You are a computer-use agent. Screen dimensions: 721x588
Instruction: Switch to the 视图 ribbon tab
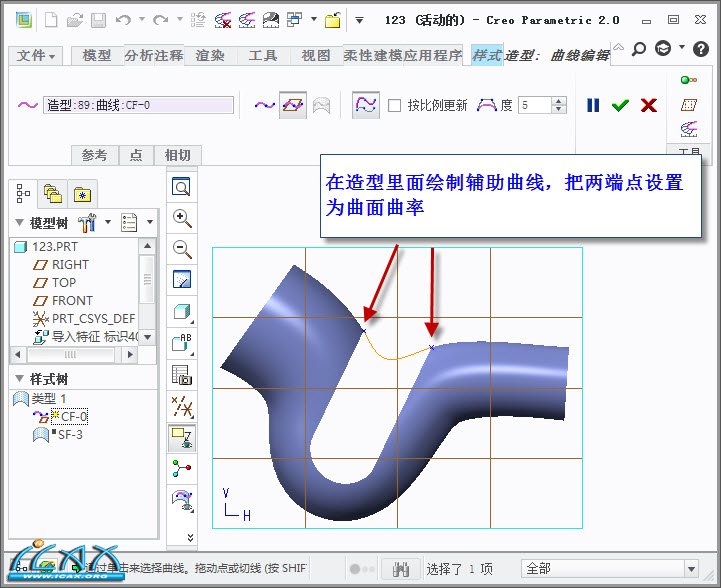click(x=315, y=56)
